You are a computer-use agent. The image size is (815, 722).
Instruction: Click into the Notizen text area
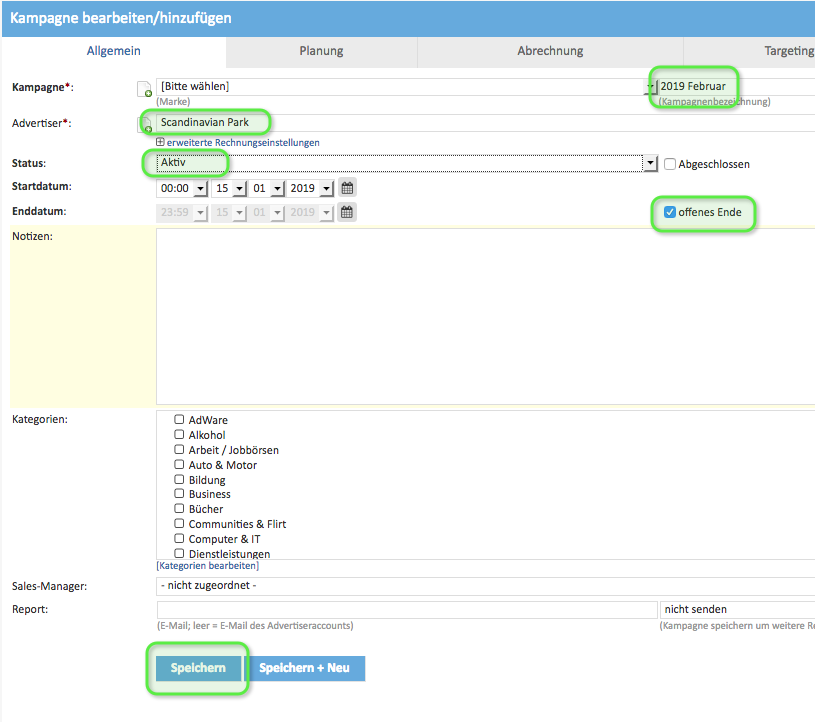(485, 315)
